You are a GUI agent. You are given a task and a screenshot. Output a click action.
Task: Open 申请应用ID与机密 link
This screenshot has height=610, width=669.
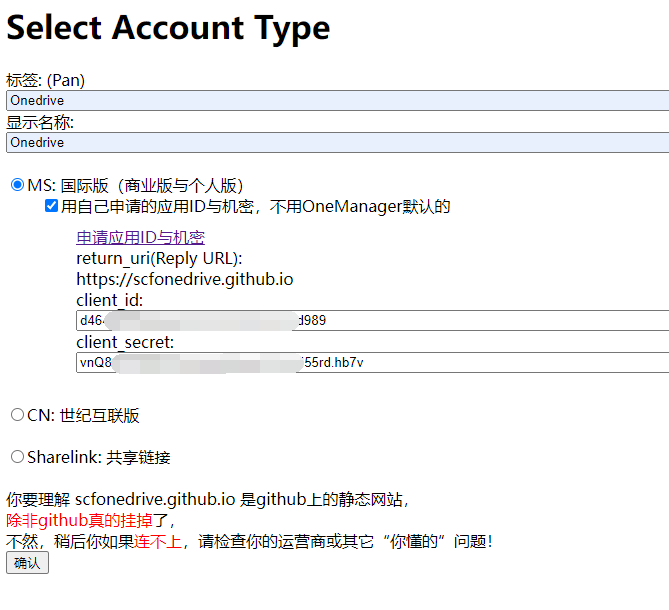tap(140, 238)
